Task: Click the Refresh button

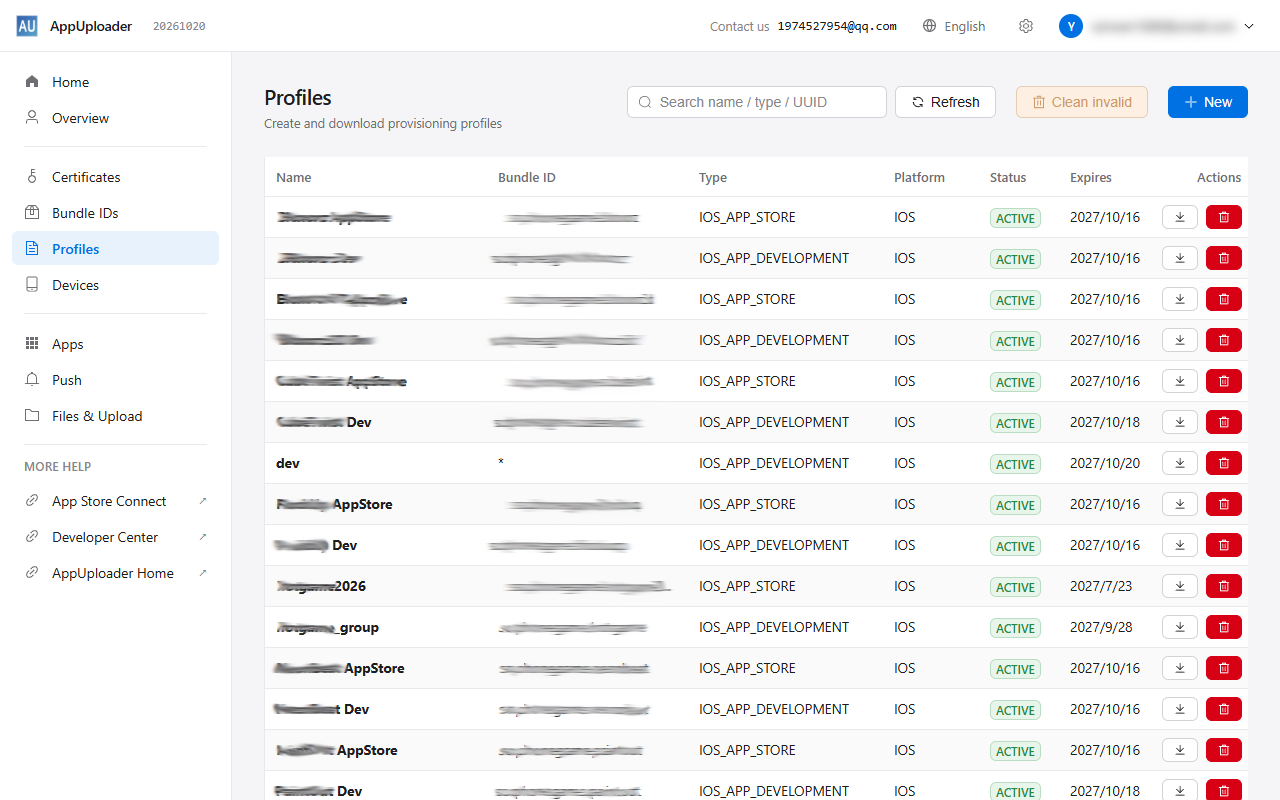Action: pos(945,102)
